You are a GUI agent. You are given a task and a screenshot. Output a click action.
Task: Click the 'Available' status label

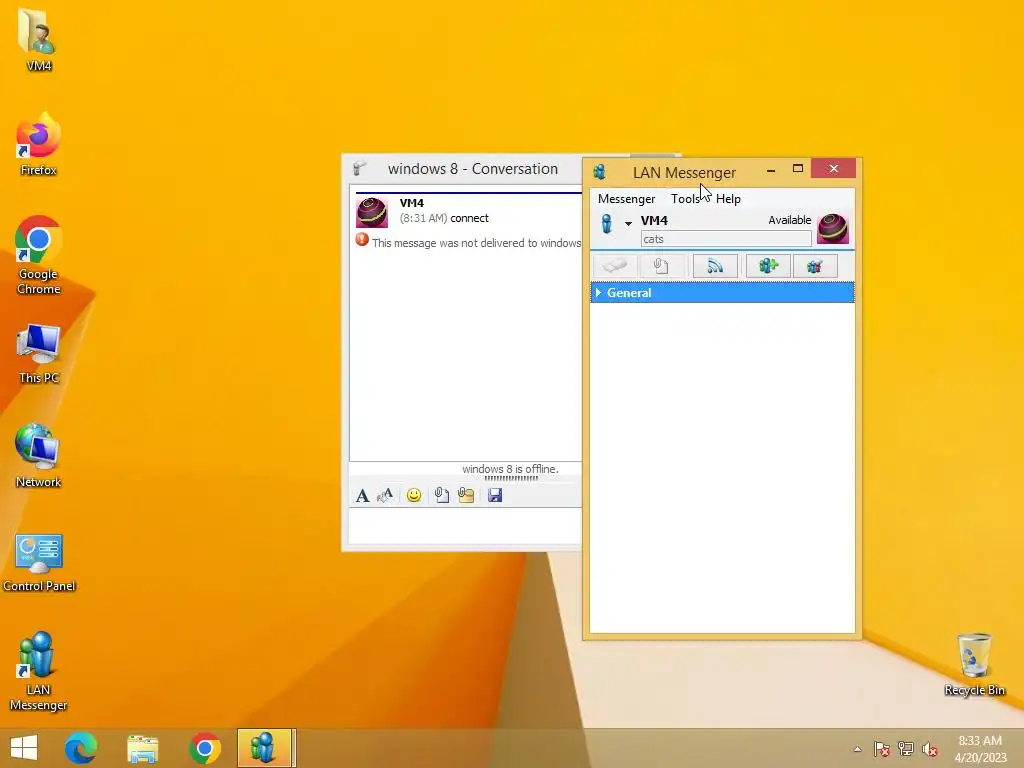pyautogui.click(x=790, y=220)
